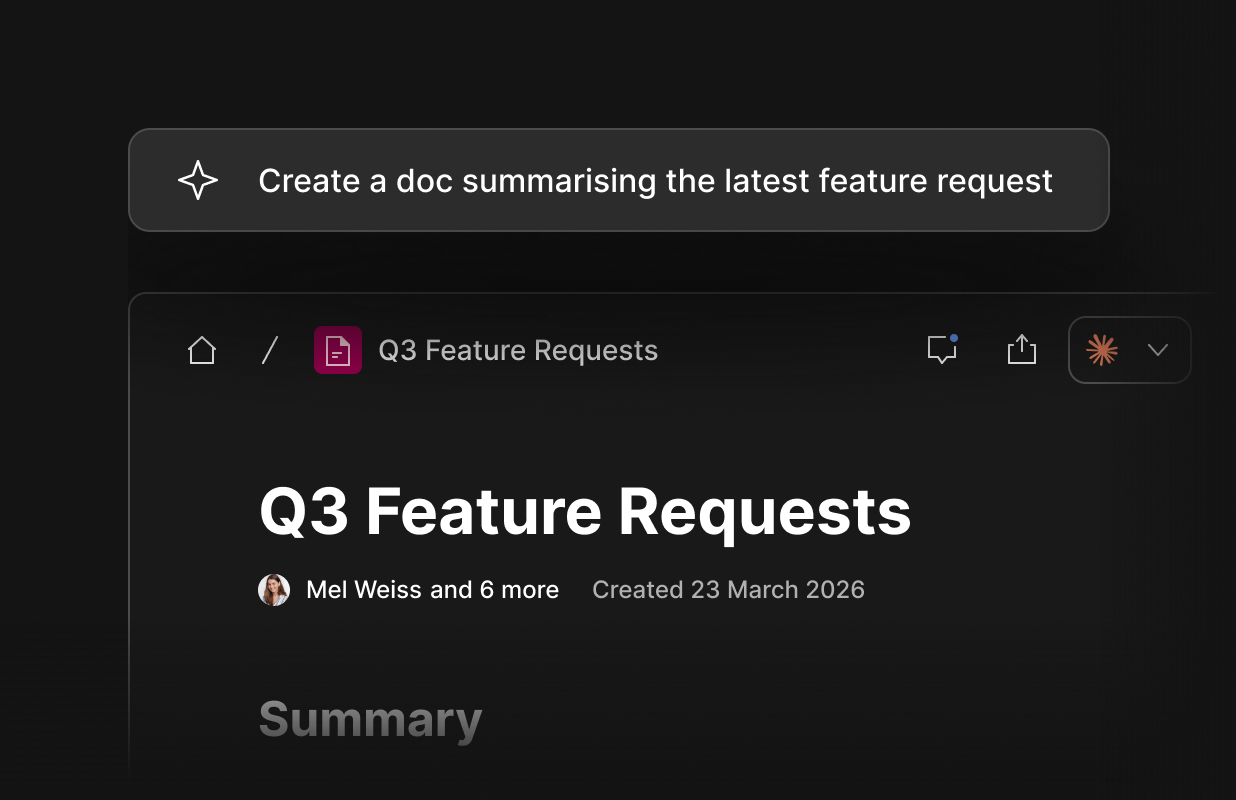
Task: Open Q3 Feature Requests breadcrumb link
Action: click(x=518, y=350)
